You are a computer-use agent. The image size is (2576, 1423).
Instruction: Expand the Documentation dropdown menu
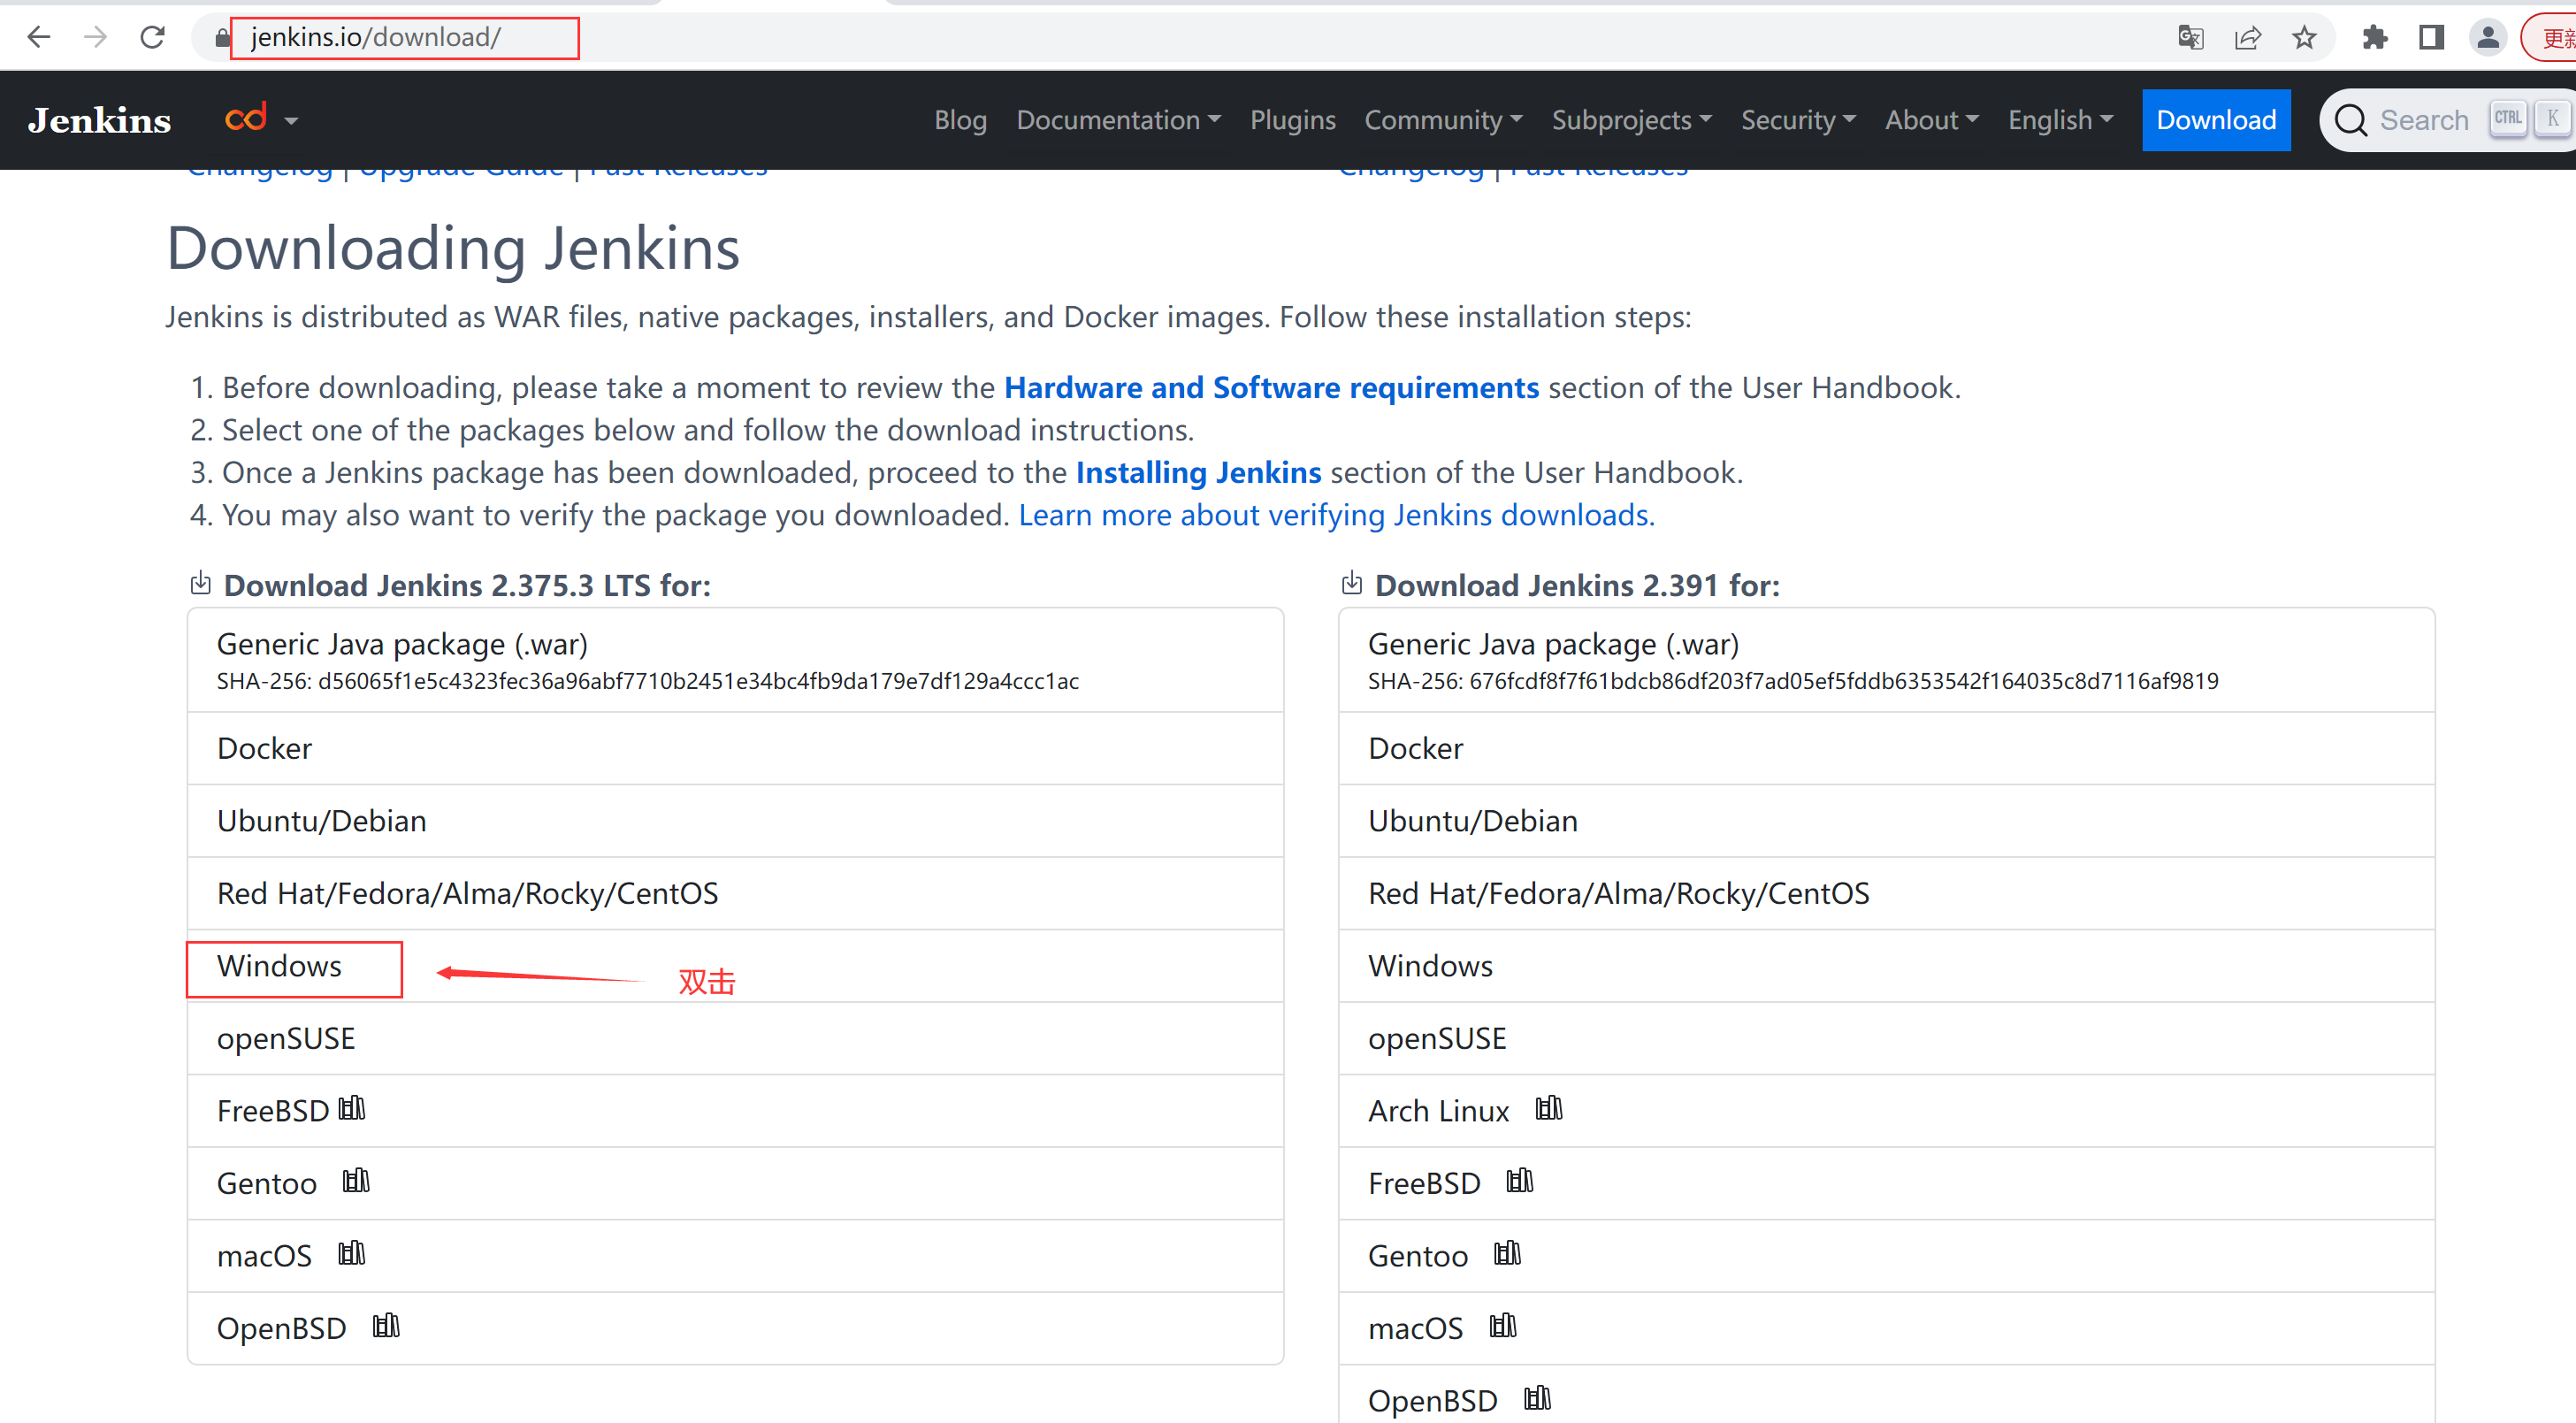pyautogui.click(x=1118, y=120)
